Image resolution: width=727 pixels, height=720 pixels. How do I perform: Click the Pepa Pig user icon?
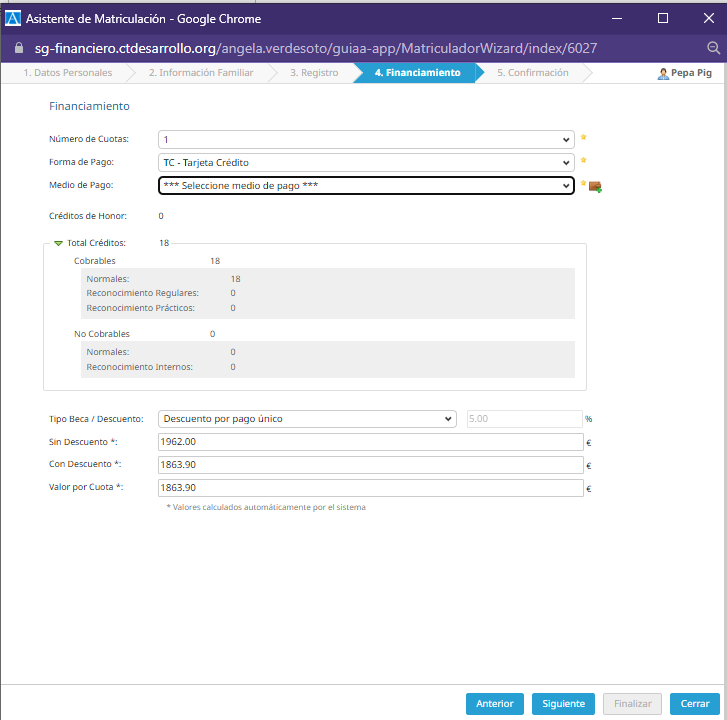pyautogui.click(x=663, y=74)
